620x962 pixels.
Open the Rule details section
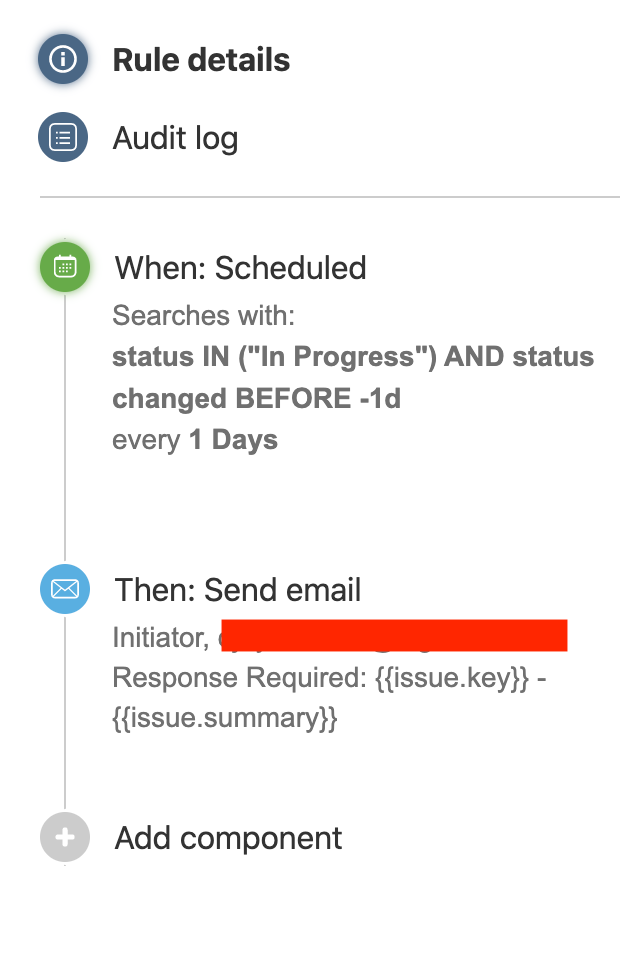click(202, 59)
